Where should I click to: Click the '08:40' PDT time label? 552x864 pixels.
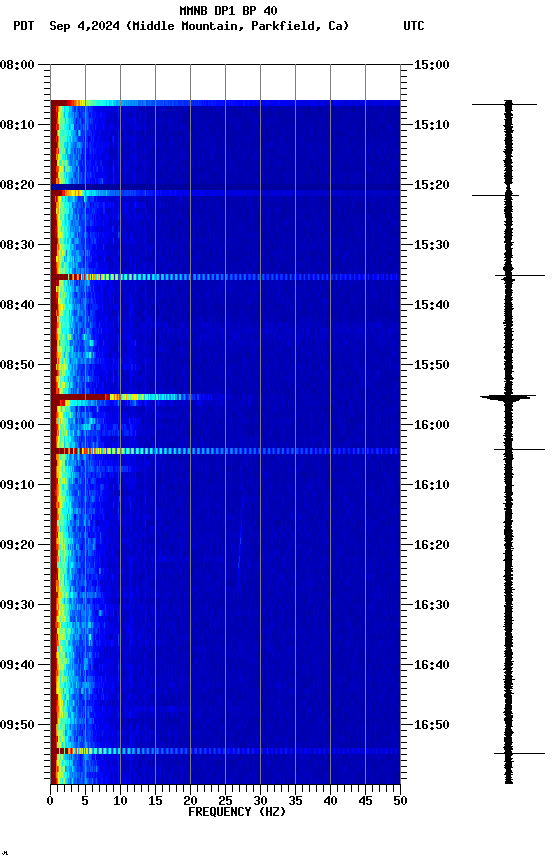click(17, 305)
